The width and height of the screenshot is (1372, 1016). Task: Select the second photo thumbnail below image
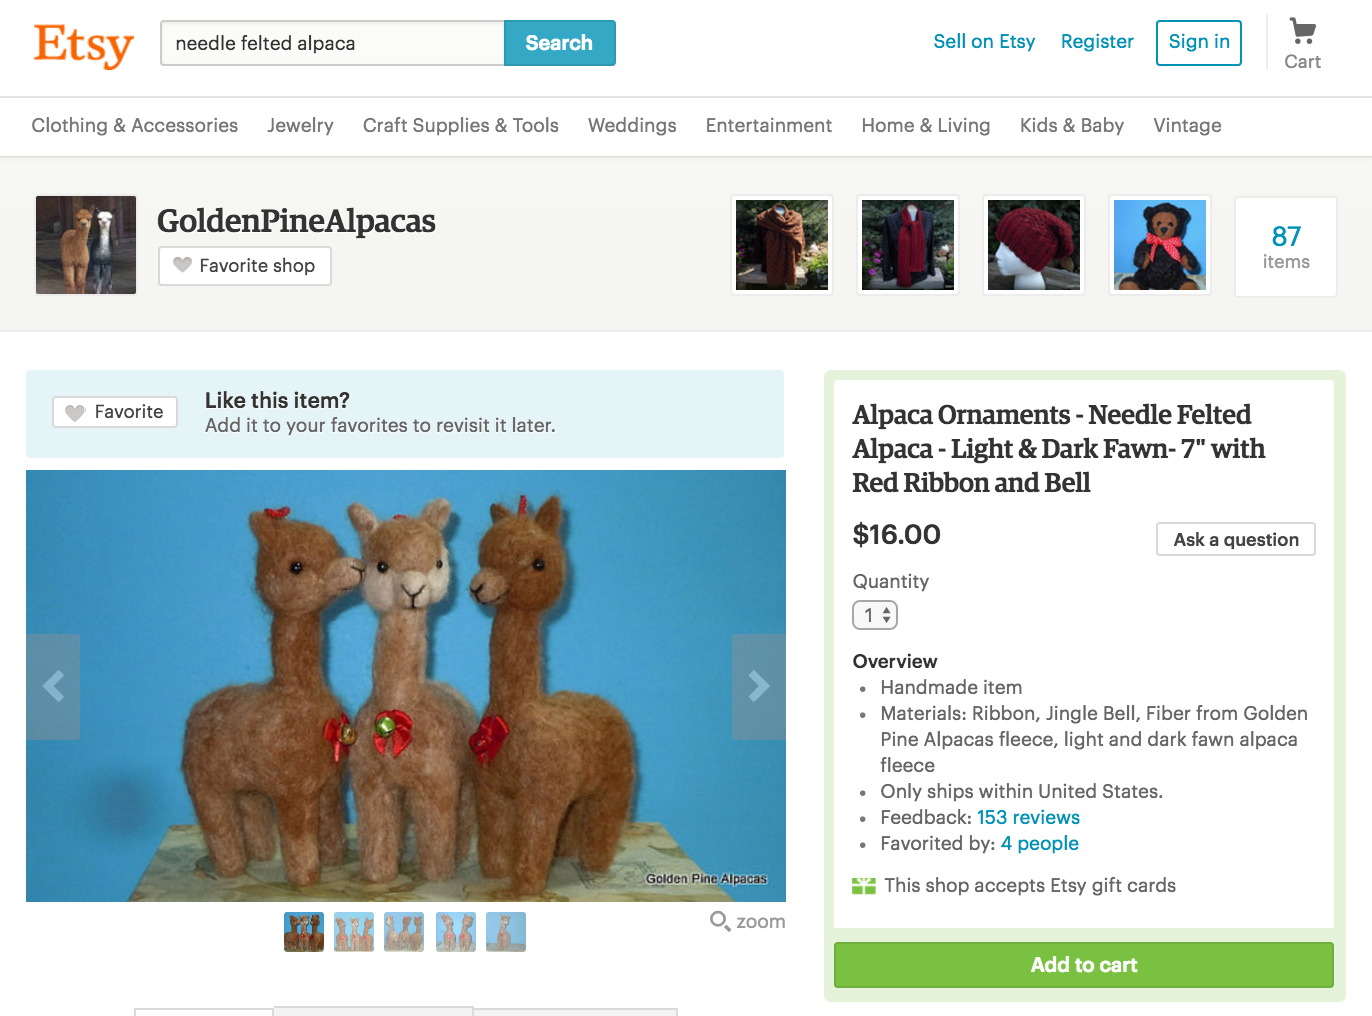pyautogui.click(x=354, y=932)
